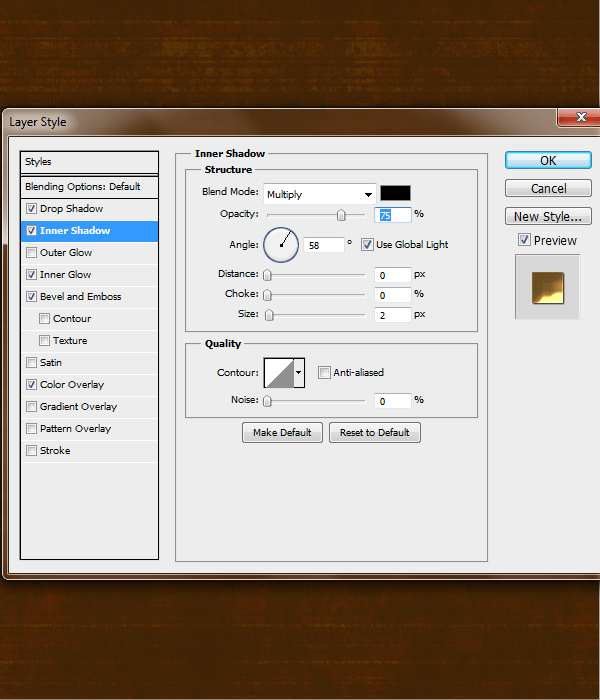Focus the Distance value field
Screen dimensions: 600x700
pos(392,275)
